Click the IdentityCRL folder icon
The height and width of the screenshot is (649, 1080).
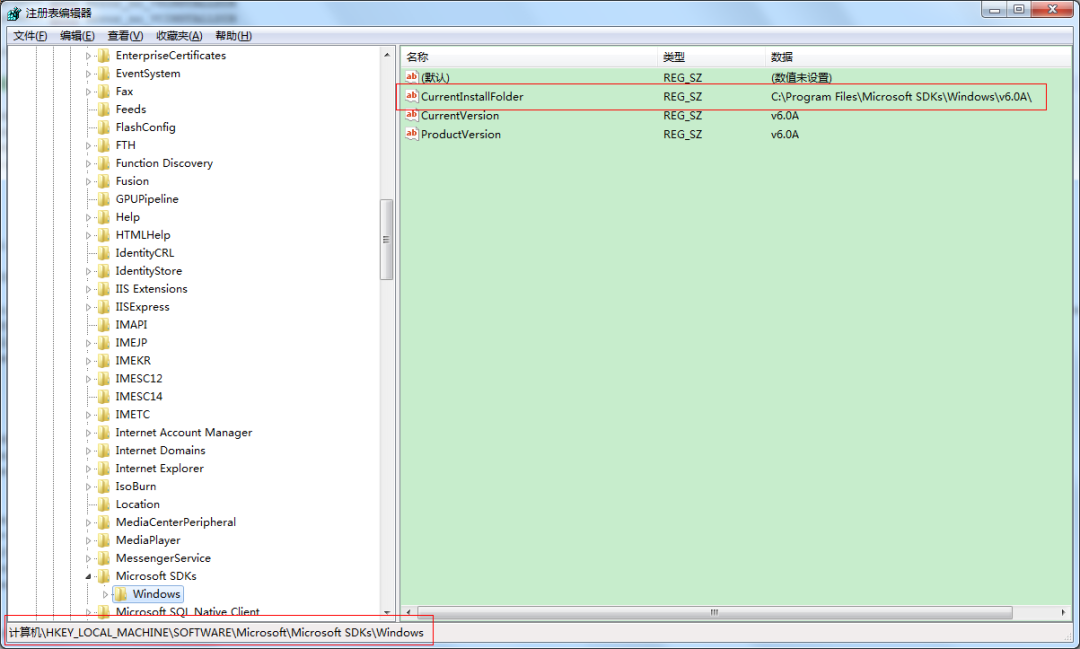104,253
